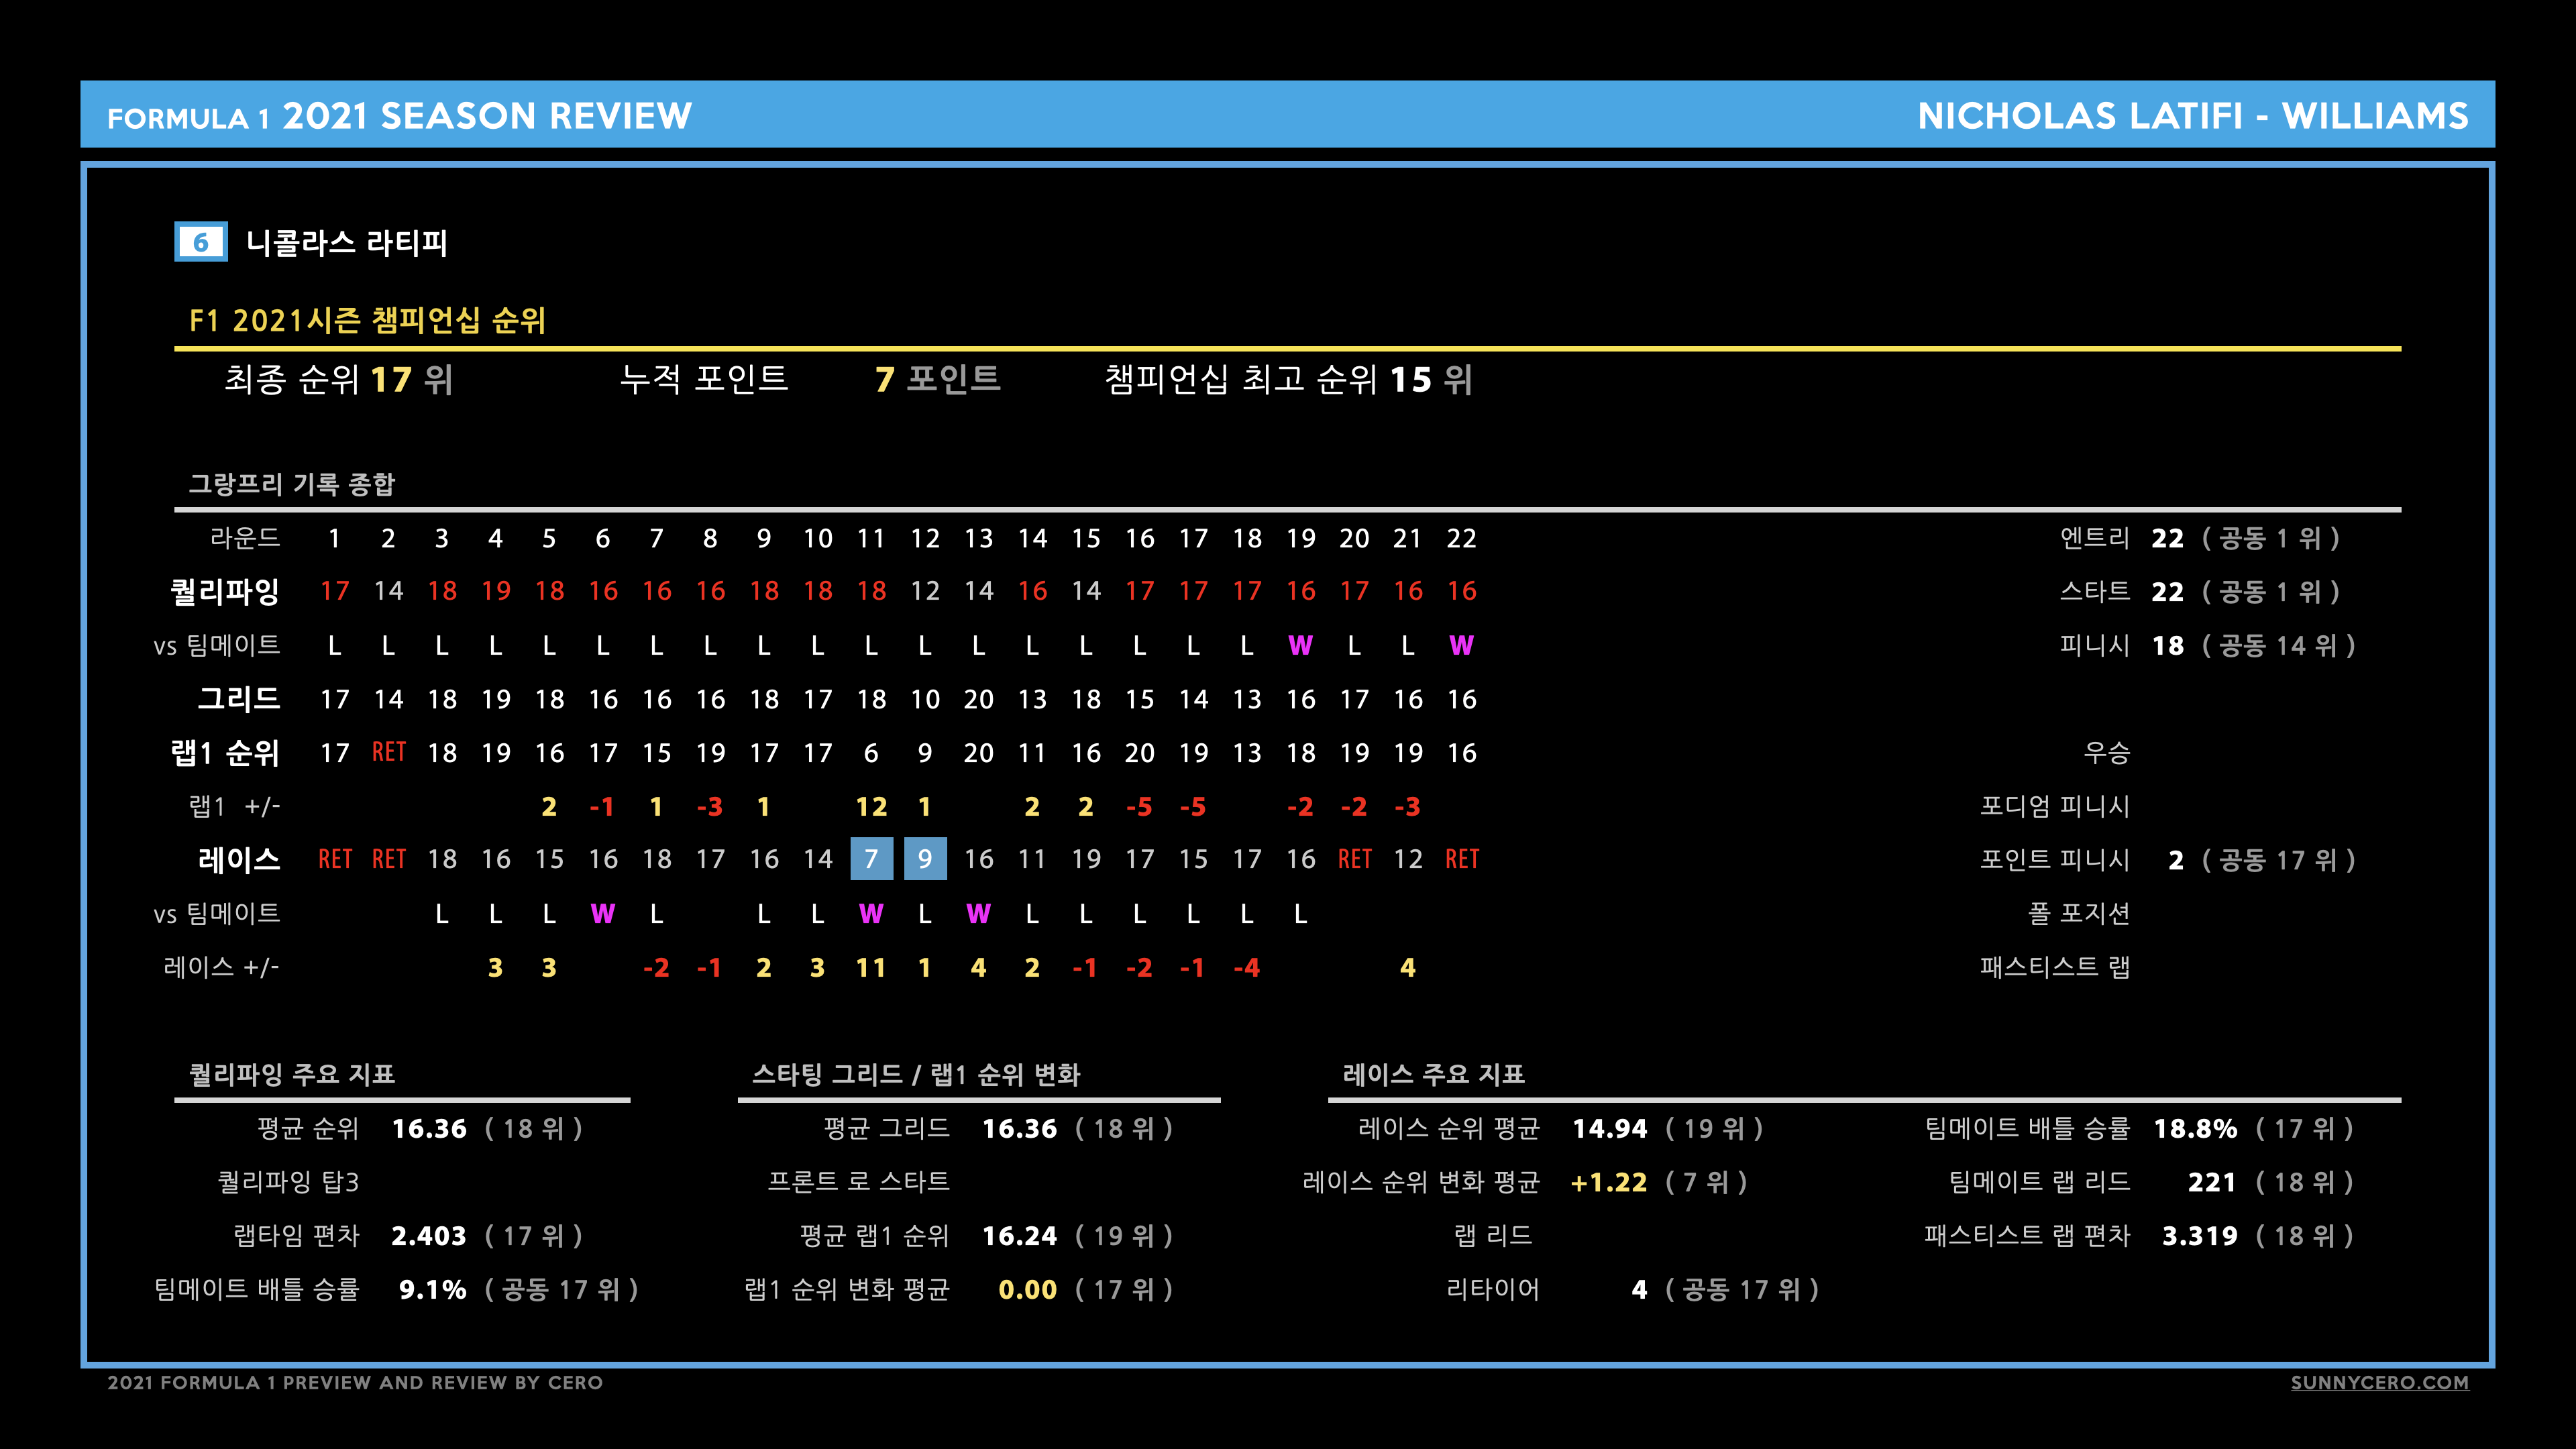Image resolution: width=2576 pixels, height=1449 pixels.
Task: Click final rank 최종 순위 17 위
Action: coord(339,379)
